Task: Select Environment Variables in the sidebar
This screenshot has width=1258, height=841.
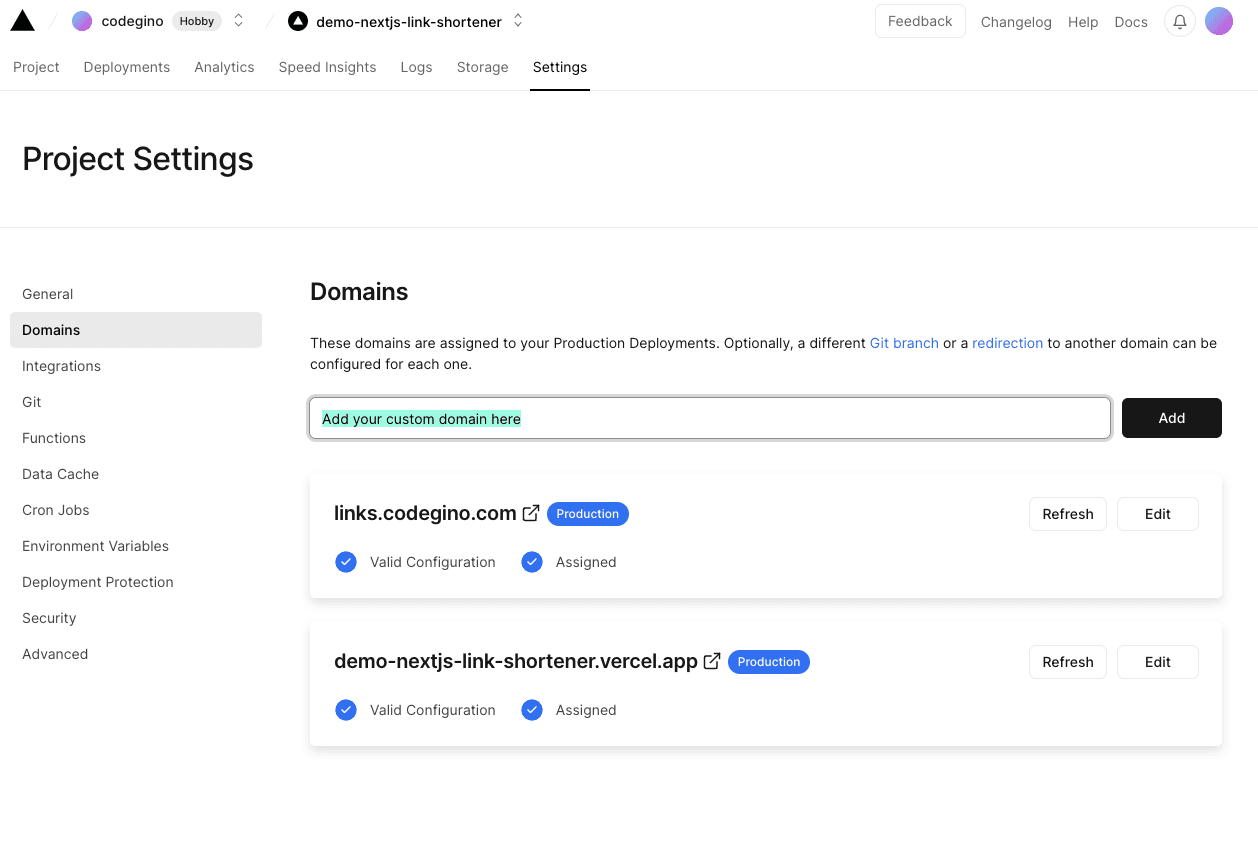Action: pyautogui.click(x=95, y=546)
